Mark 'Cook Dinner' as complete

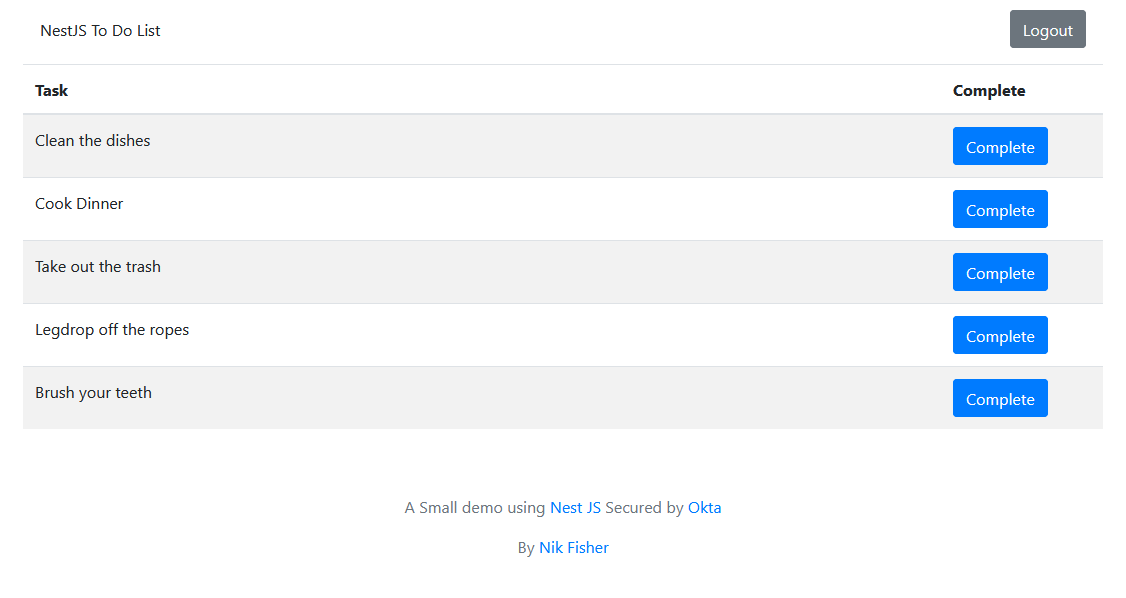[x=1000, y=210]
